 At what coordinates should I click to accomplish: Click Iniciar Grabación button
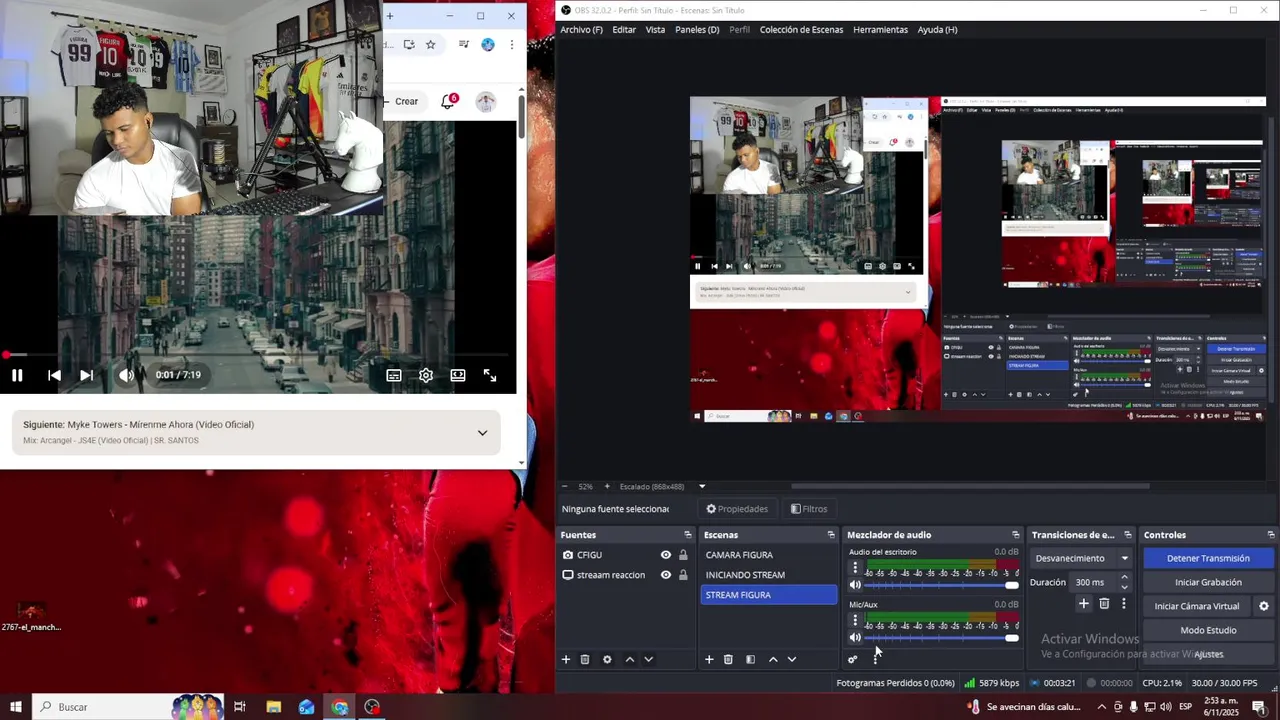tap(1208, 582)
